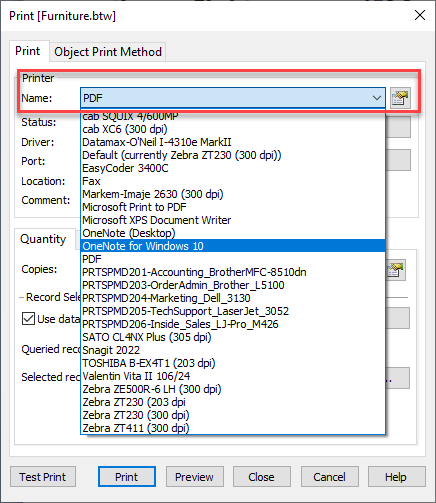The width and height of the screenshot is (436, 503).
Task: Choose Zebra ZT230 (203 dpi entry
Action: click(233, 402)
